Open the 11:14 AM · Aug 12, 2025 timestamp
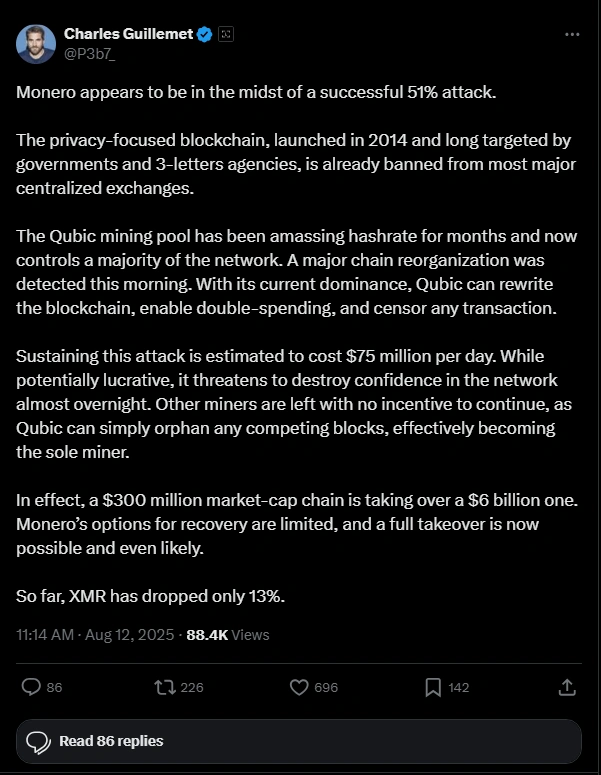Screen dimensions: 601x775 pyautogui.click(x=95, y=635)
